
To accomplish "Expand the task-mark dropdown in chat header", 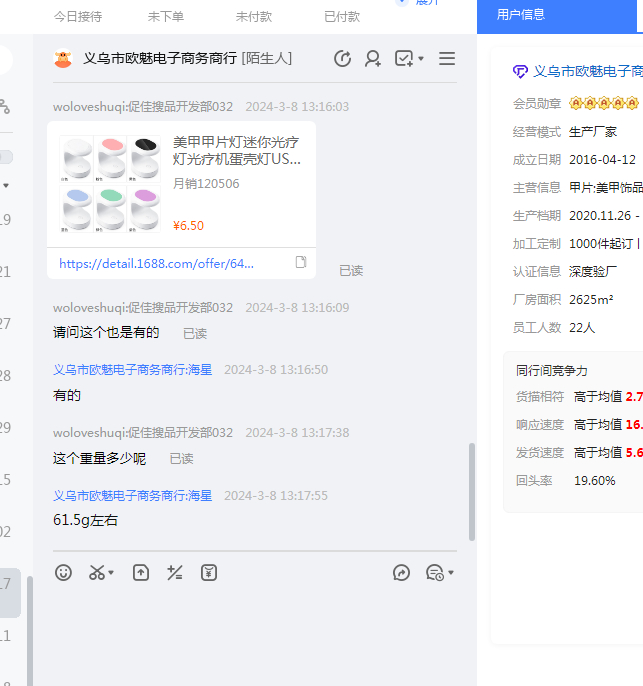I will click(421, 60).
